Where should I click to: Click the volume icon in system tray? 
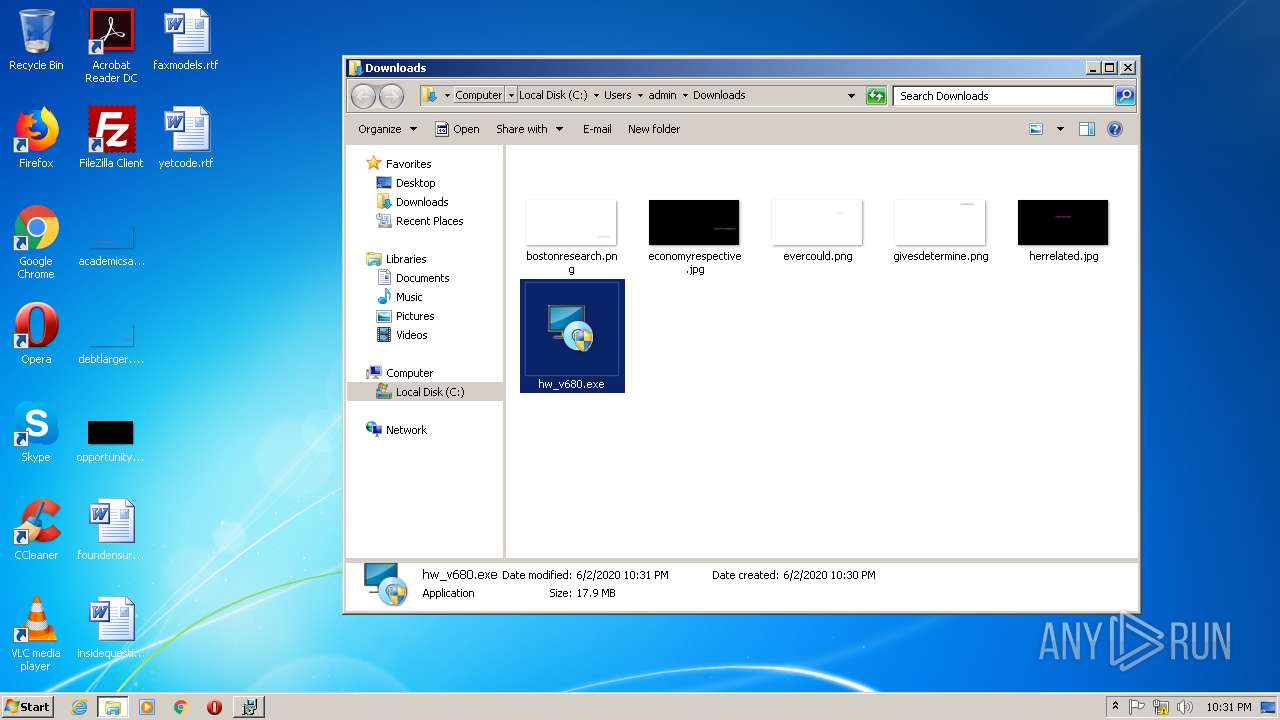click(1184, 707)
